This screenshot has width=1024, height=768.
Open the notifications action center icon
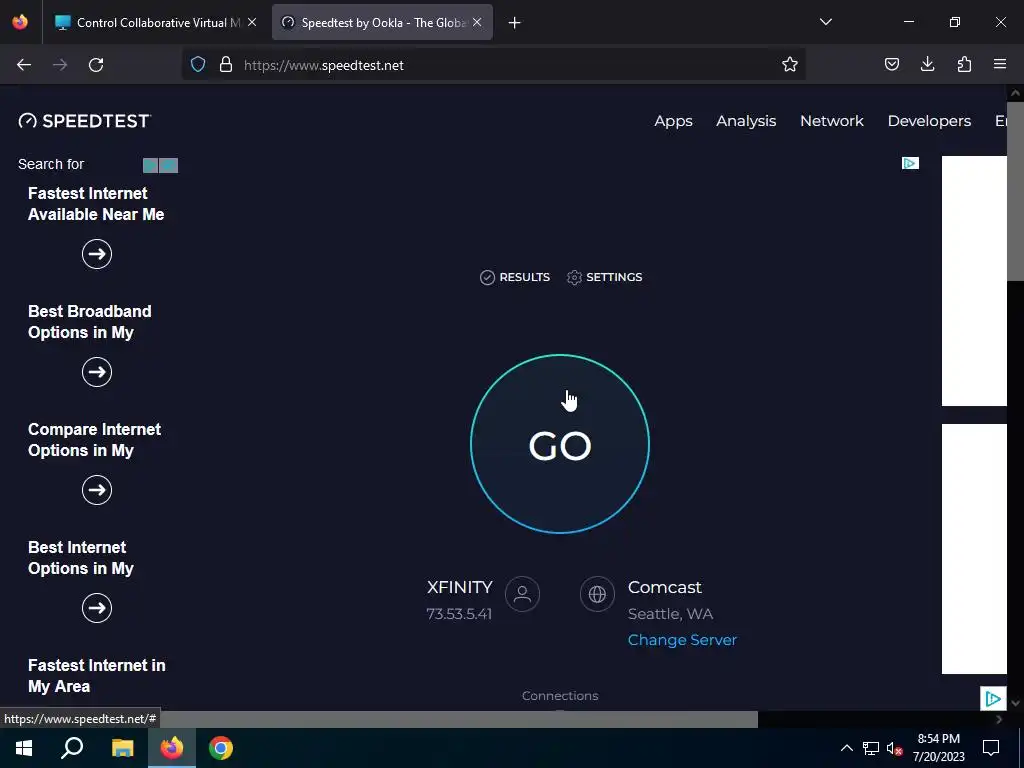point(991,748)
